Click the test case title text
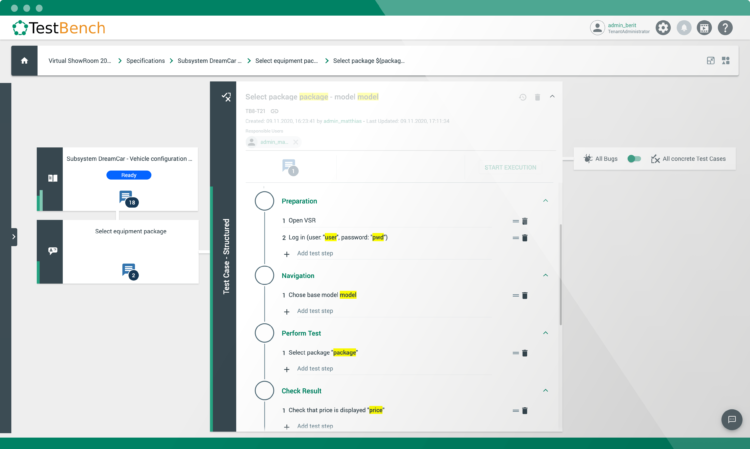Image resolution: width=750 pixels, height=449 pixels. click(x=312, y=97)
